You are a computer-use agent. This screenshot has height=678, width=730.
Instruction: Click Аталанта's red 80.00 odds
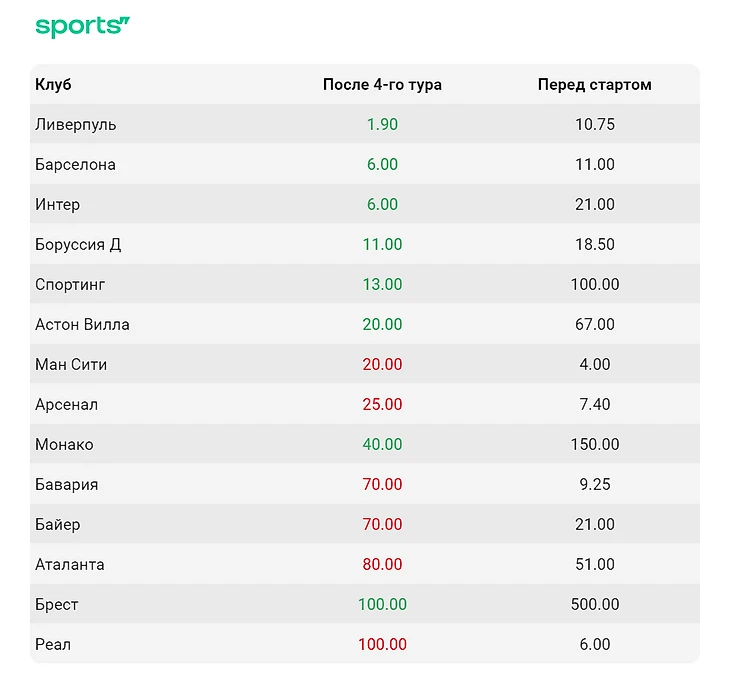coord(382,565)
